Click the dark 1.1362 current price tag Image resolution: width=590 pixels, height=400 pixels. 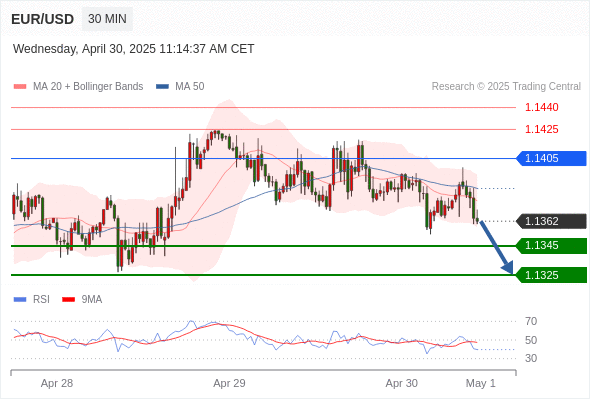click(x=551, y=221)
